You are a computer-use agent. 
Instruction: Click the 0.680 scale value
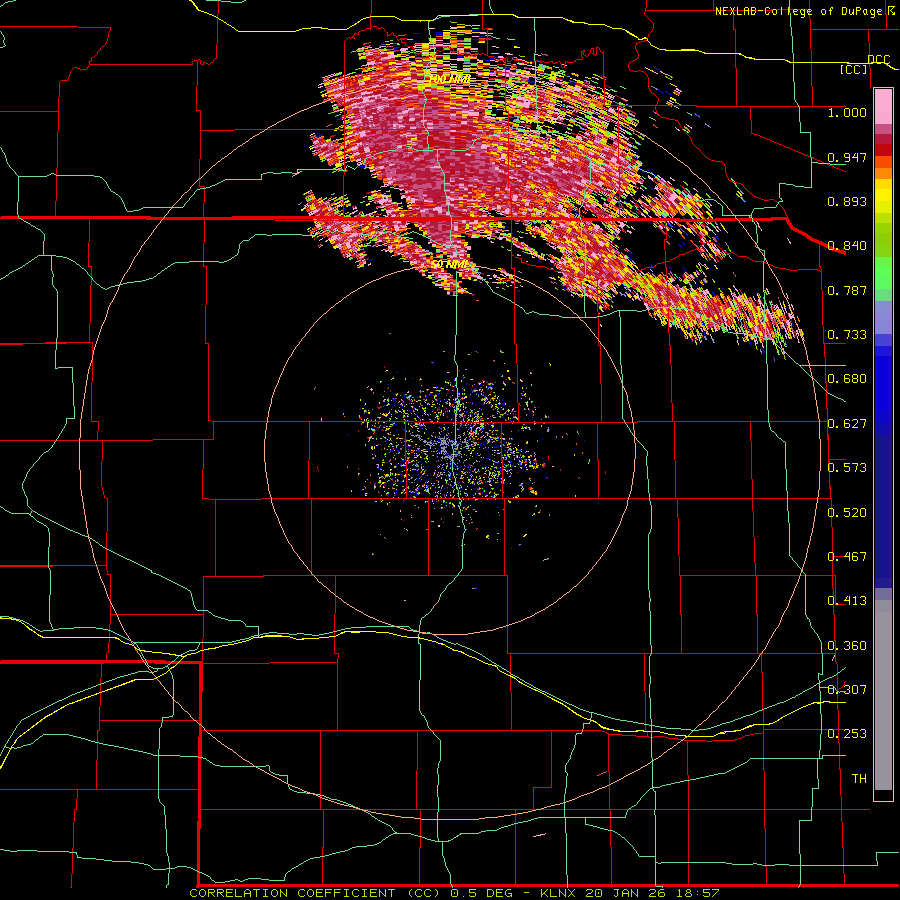[x=847, y=379]
